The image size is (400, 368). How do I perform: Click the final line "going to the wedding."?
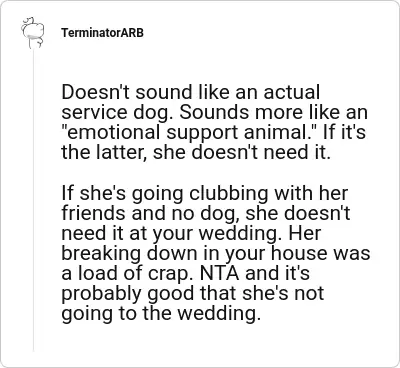pos(161,314)
